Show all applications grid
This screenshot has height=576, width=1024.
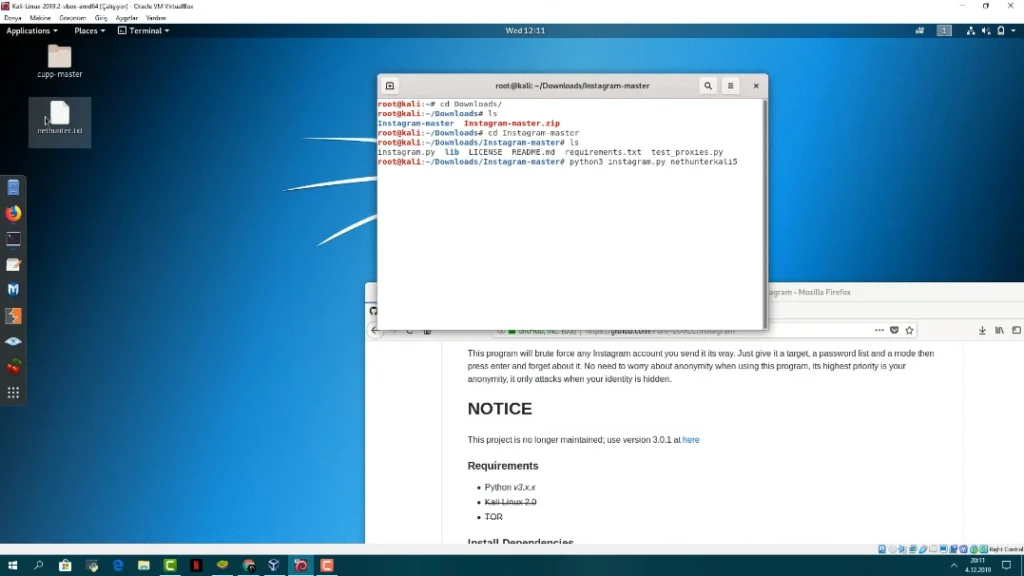coord(13,392)
